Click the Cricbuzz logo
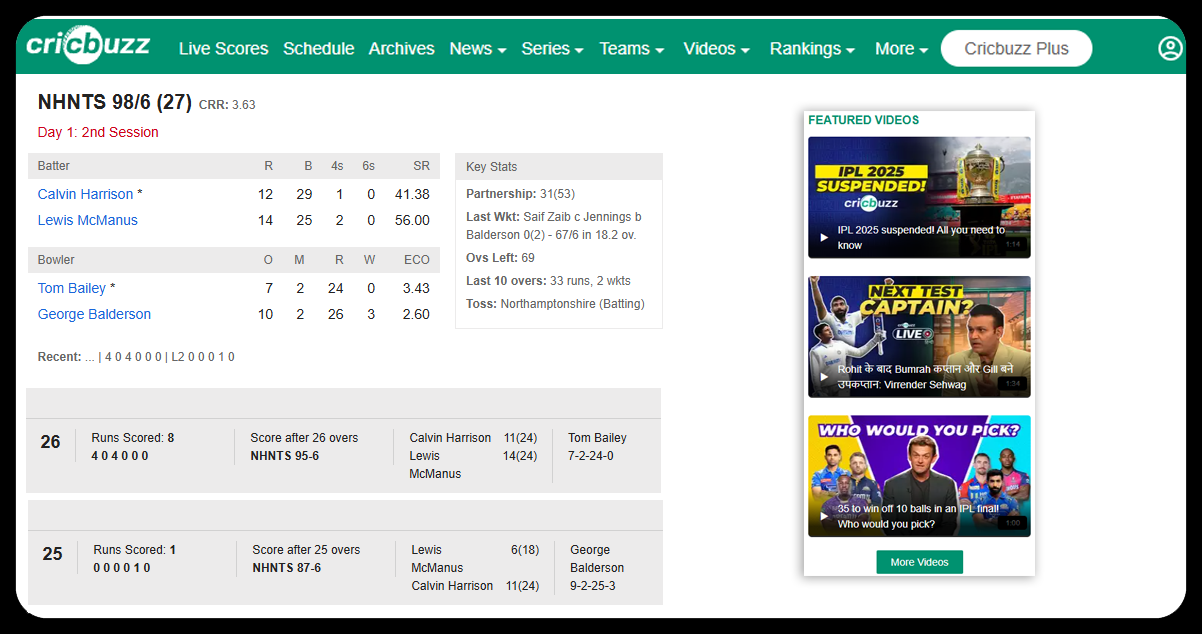1202x634 pixels. pos(88,46)
